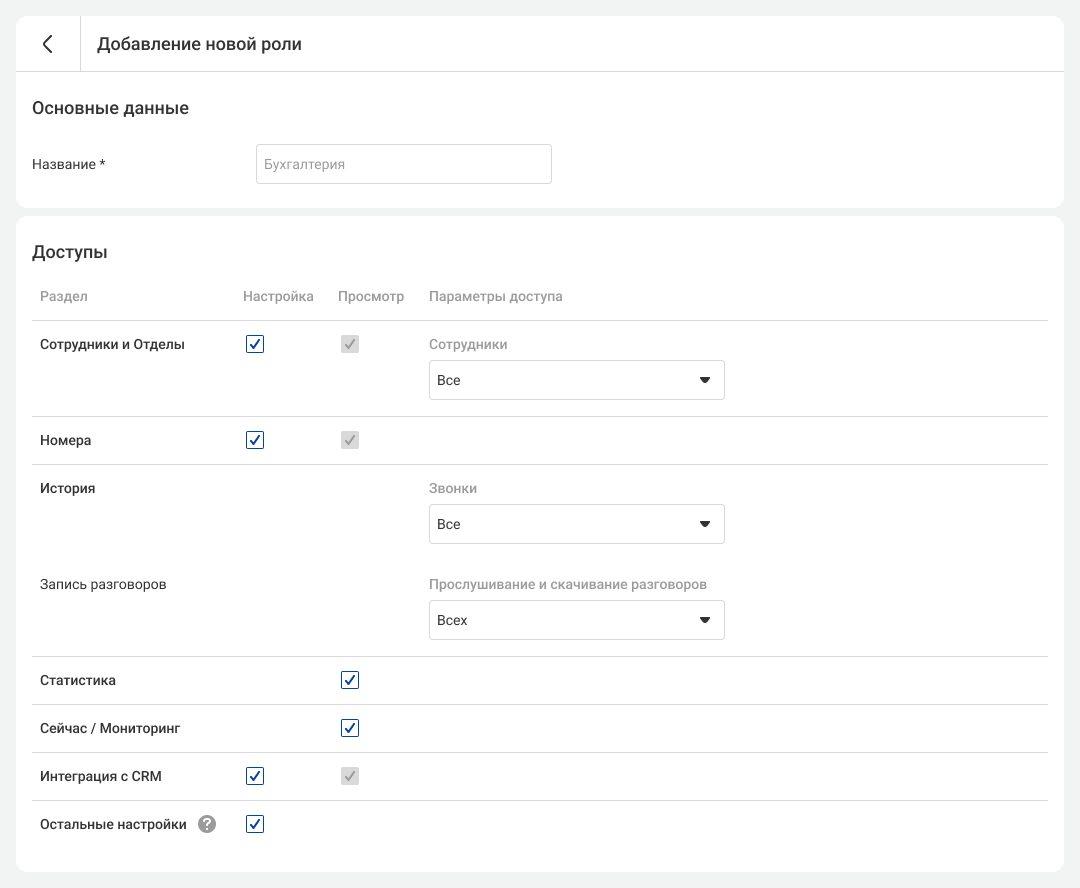The height and width of the screenshot is (888, 1080).
Task: Toggle Настройка checkbox for Номера
Action: click(255, 440)
